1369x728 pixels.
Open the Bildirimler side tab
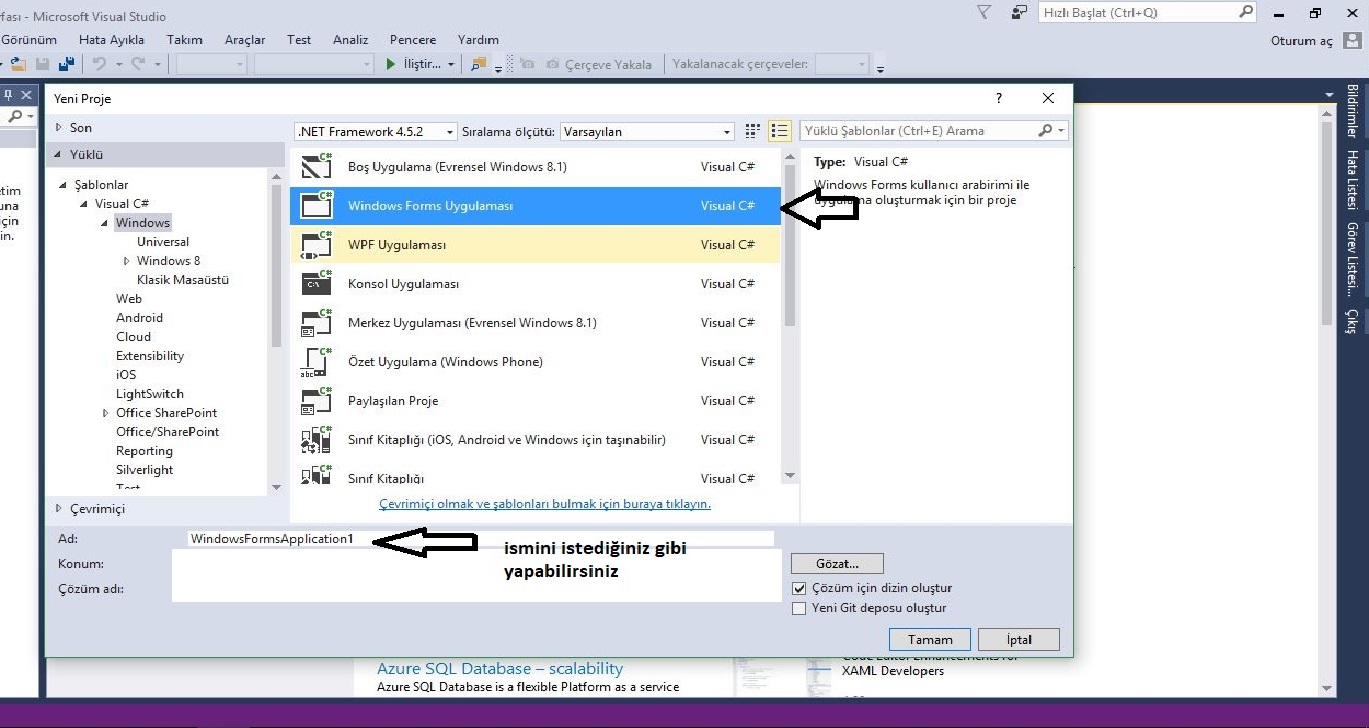coord(1352,111)
